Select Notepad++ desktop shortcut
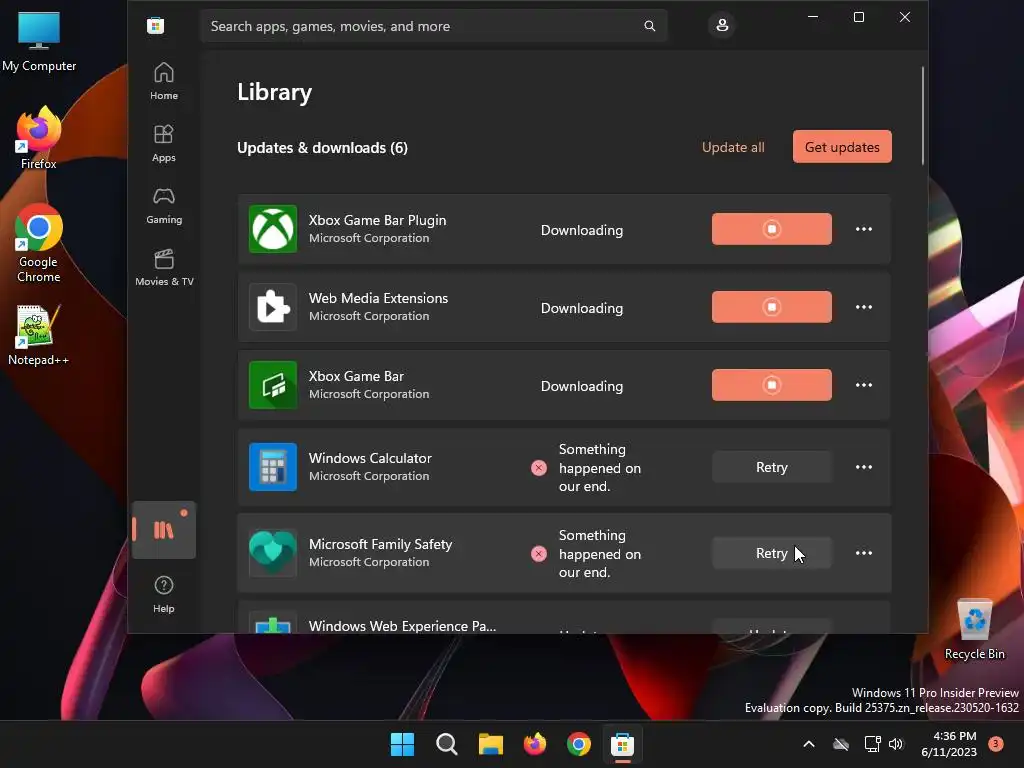 pyautogui.click(x=39, y=335)
